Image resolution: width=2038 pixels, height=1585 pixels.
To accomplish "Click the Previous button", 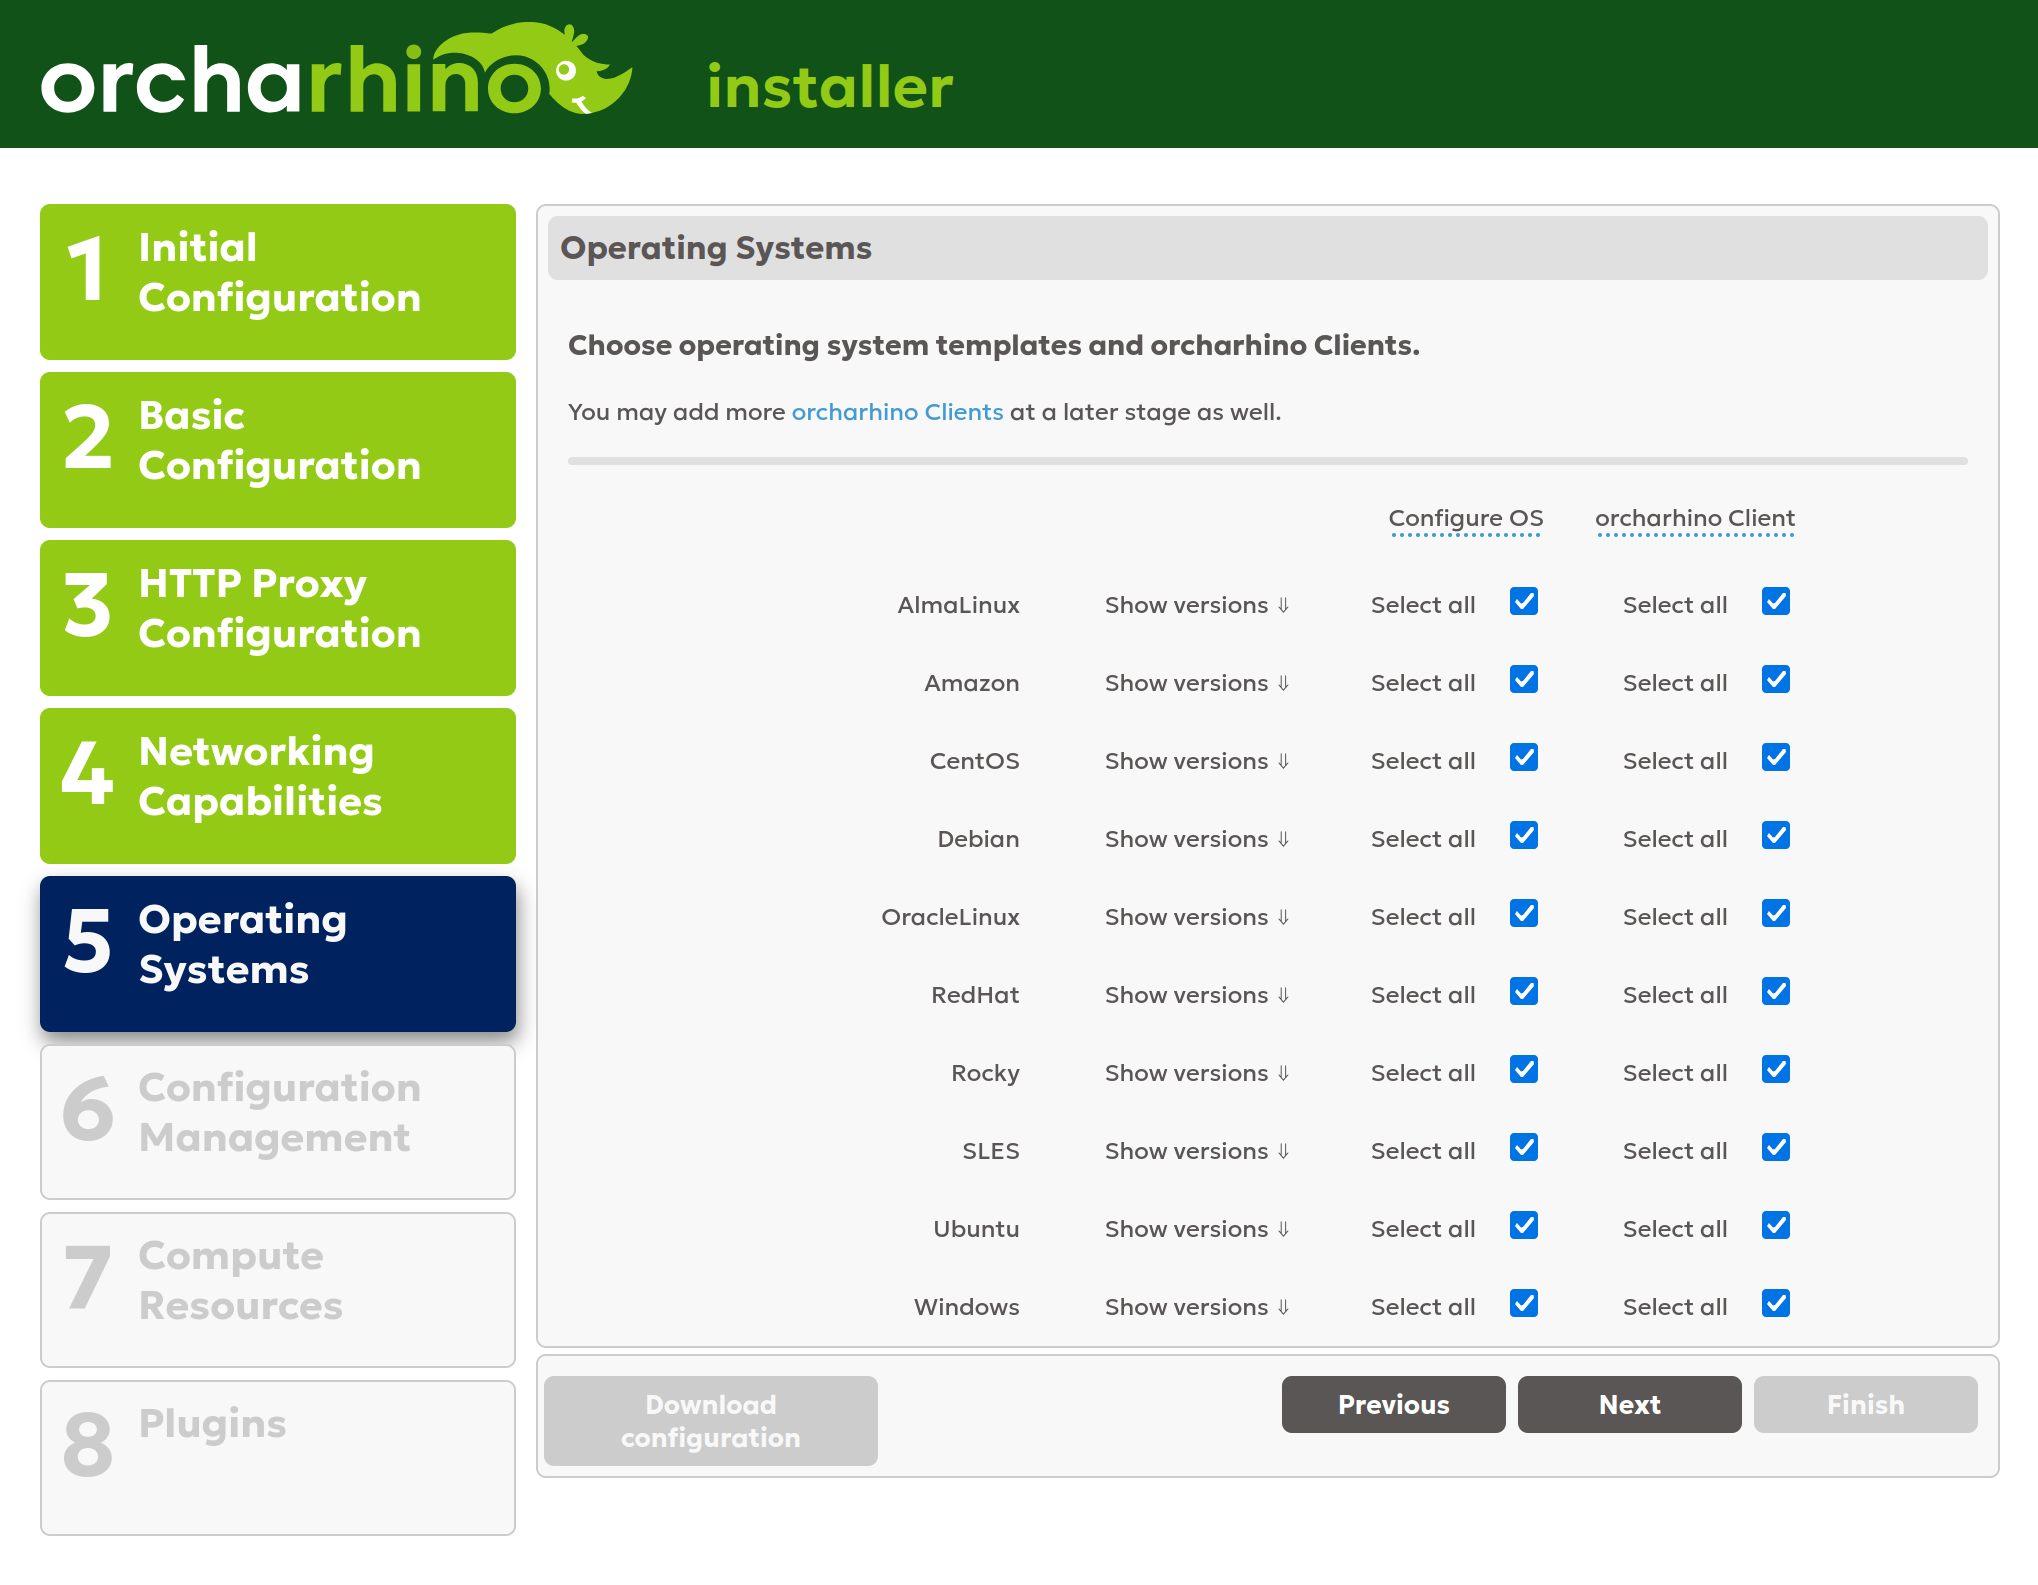I will [x=1393, y=1404].
